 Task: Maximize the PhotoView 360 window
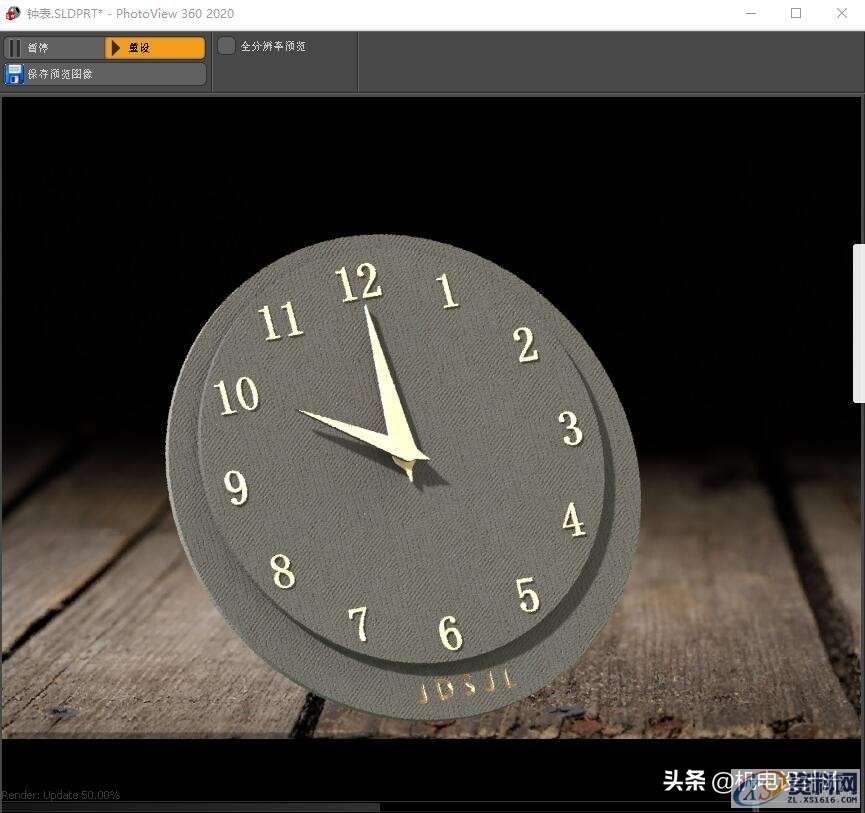coord(796,14)
